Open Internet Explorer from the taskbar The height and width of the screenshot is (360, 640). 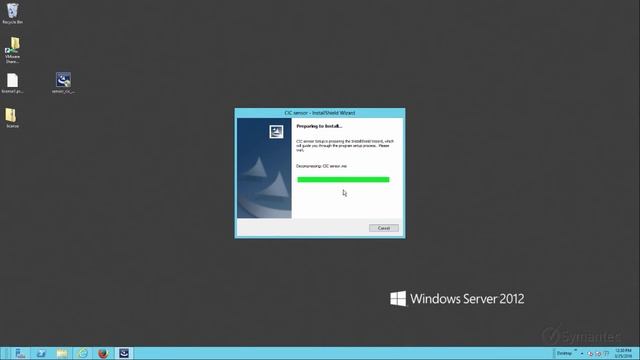[83, 353]
